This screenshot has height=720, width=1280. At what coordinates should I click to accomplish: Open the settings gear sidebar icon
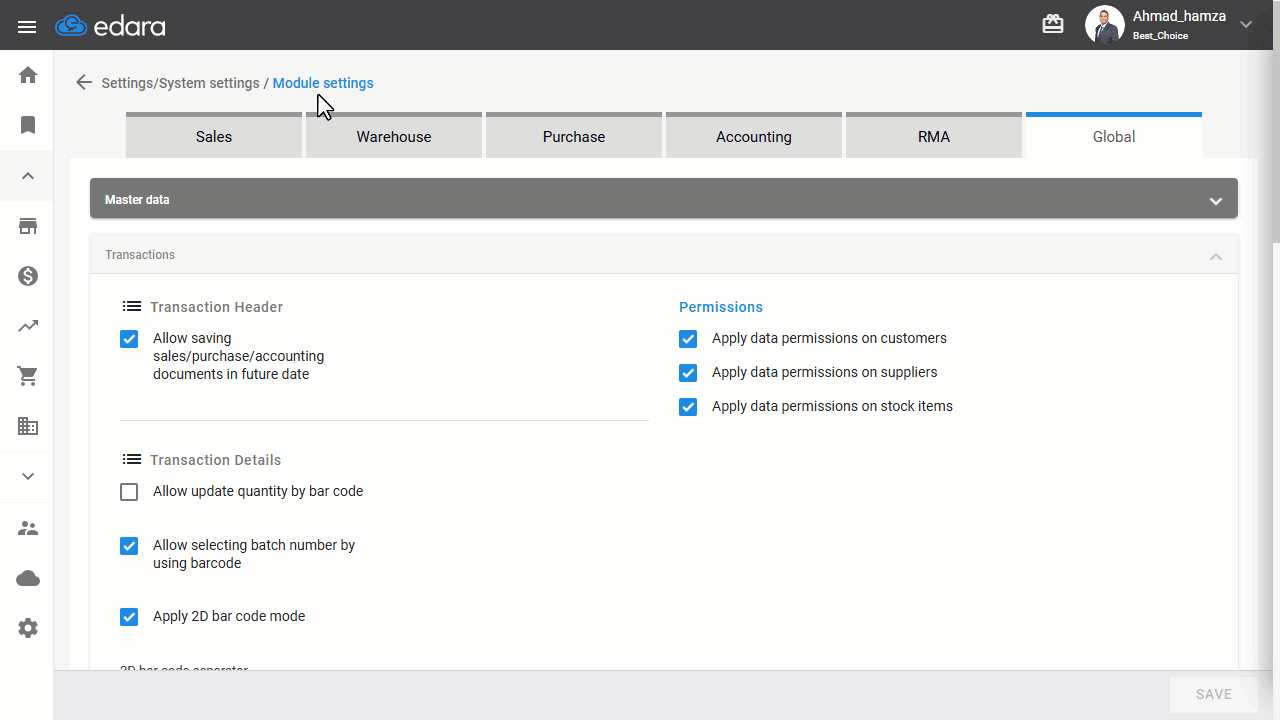pos(28,628)
